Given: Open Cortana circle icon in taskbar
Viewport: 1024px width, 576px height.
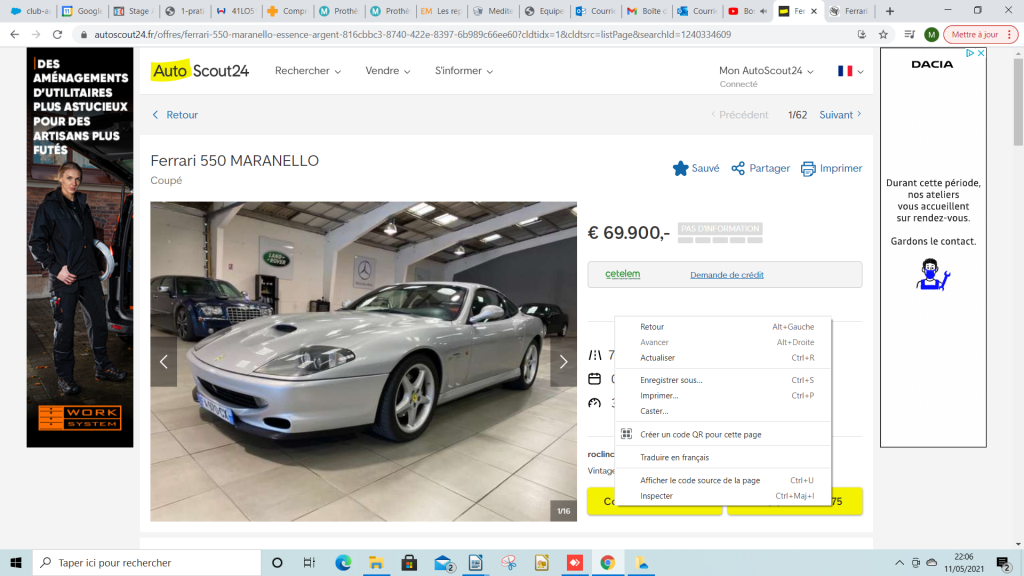Looking at the screenshot, I should coord(277,562).
